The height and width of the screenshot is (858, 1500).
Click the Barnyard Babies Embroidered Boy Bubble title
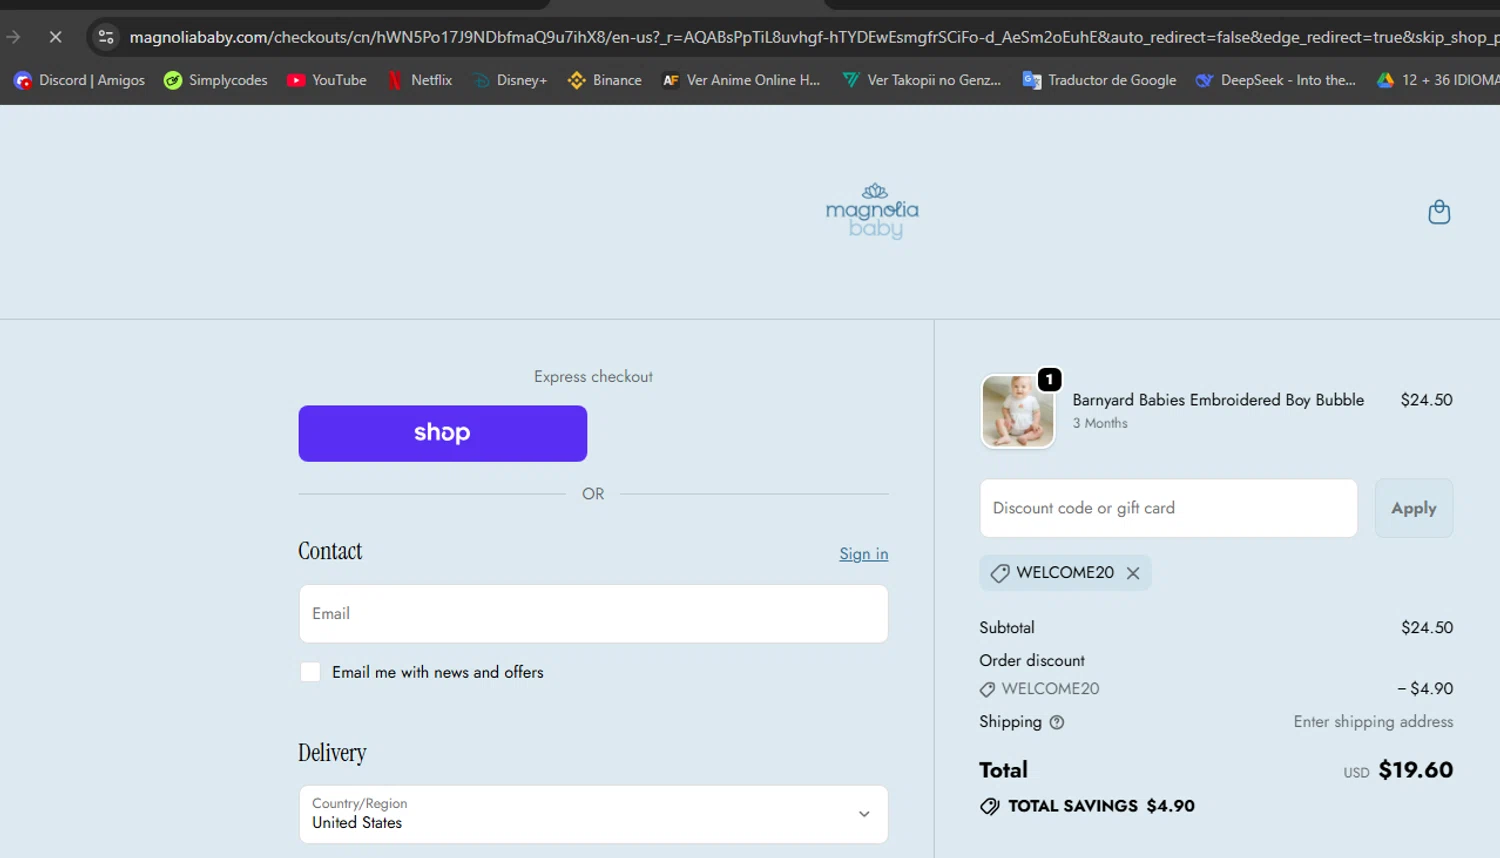[1218, 400]
